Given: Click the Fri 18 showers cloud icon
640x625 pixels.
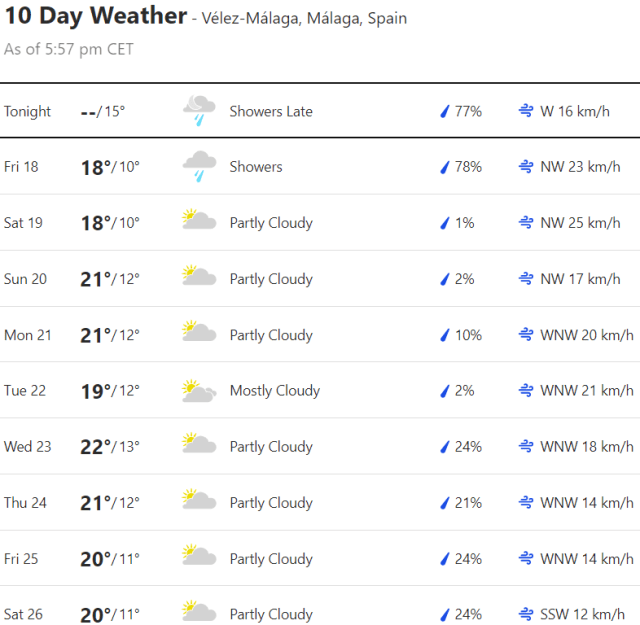Looking at the screenshot, I should pyautogui.click(x=199, y=167).
